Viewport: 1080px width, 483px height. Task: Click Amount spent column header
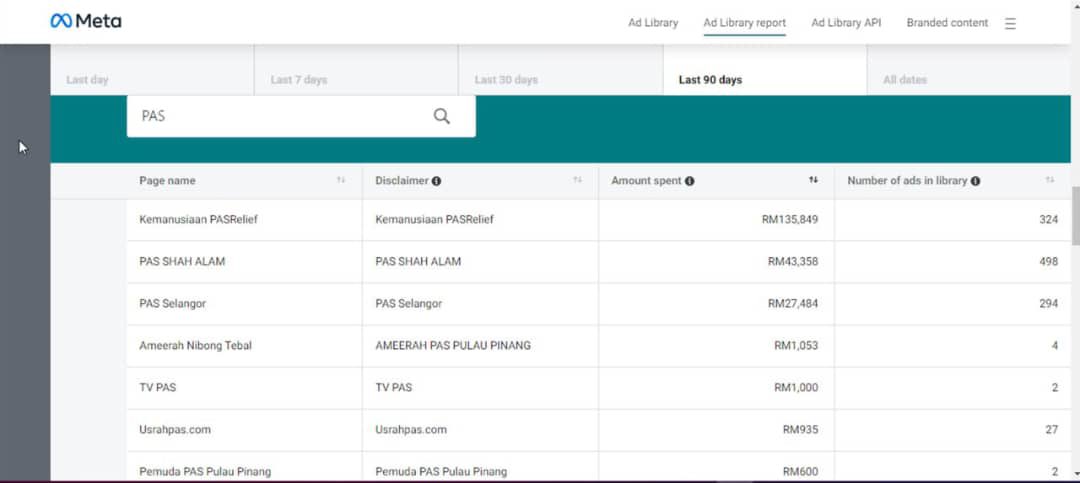pos(646,181)
